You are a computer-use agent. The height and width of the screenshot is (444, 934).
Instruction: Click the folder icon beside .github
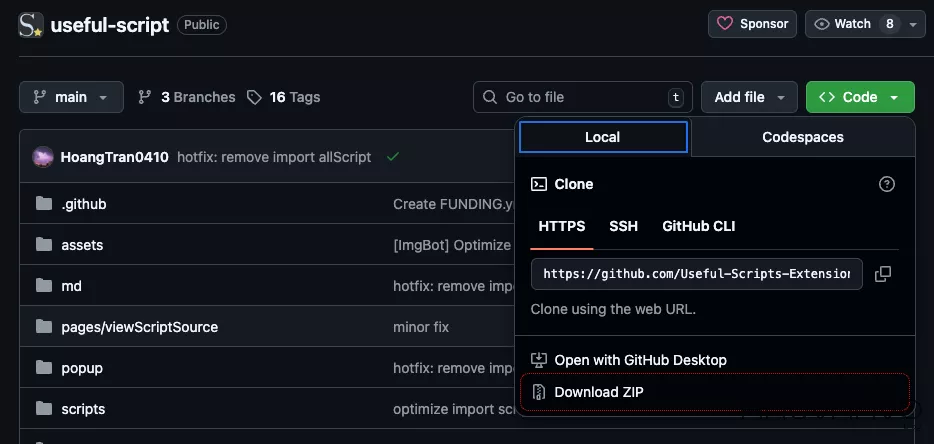pyautogui.click(x=43, y=204)
